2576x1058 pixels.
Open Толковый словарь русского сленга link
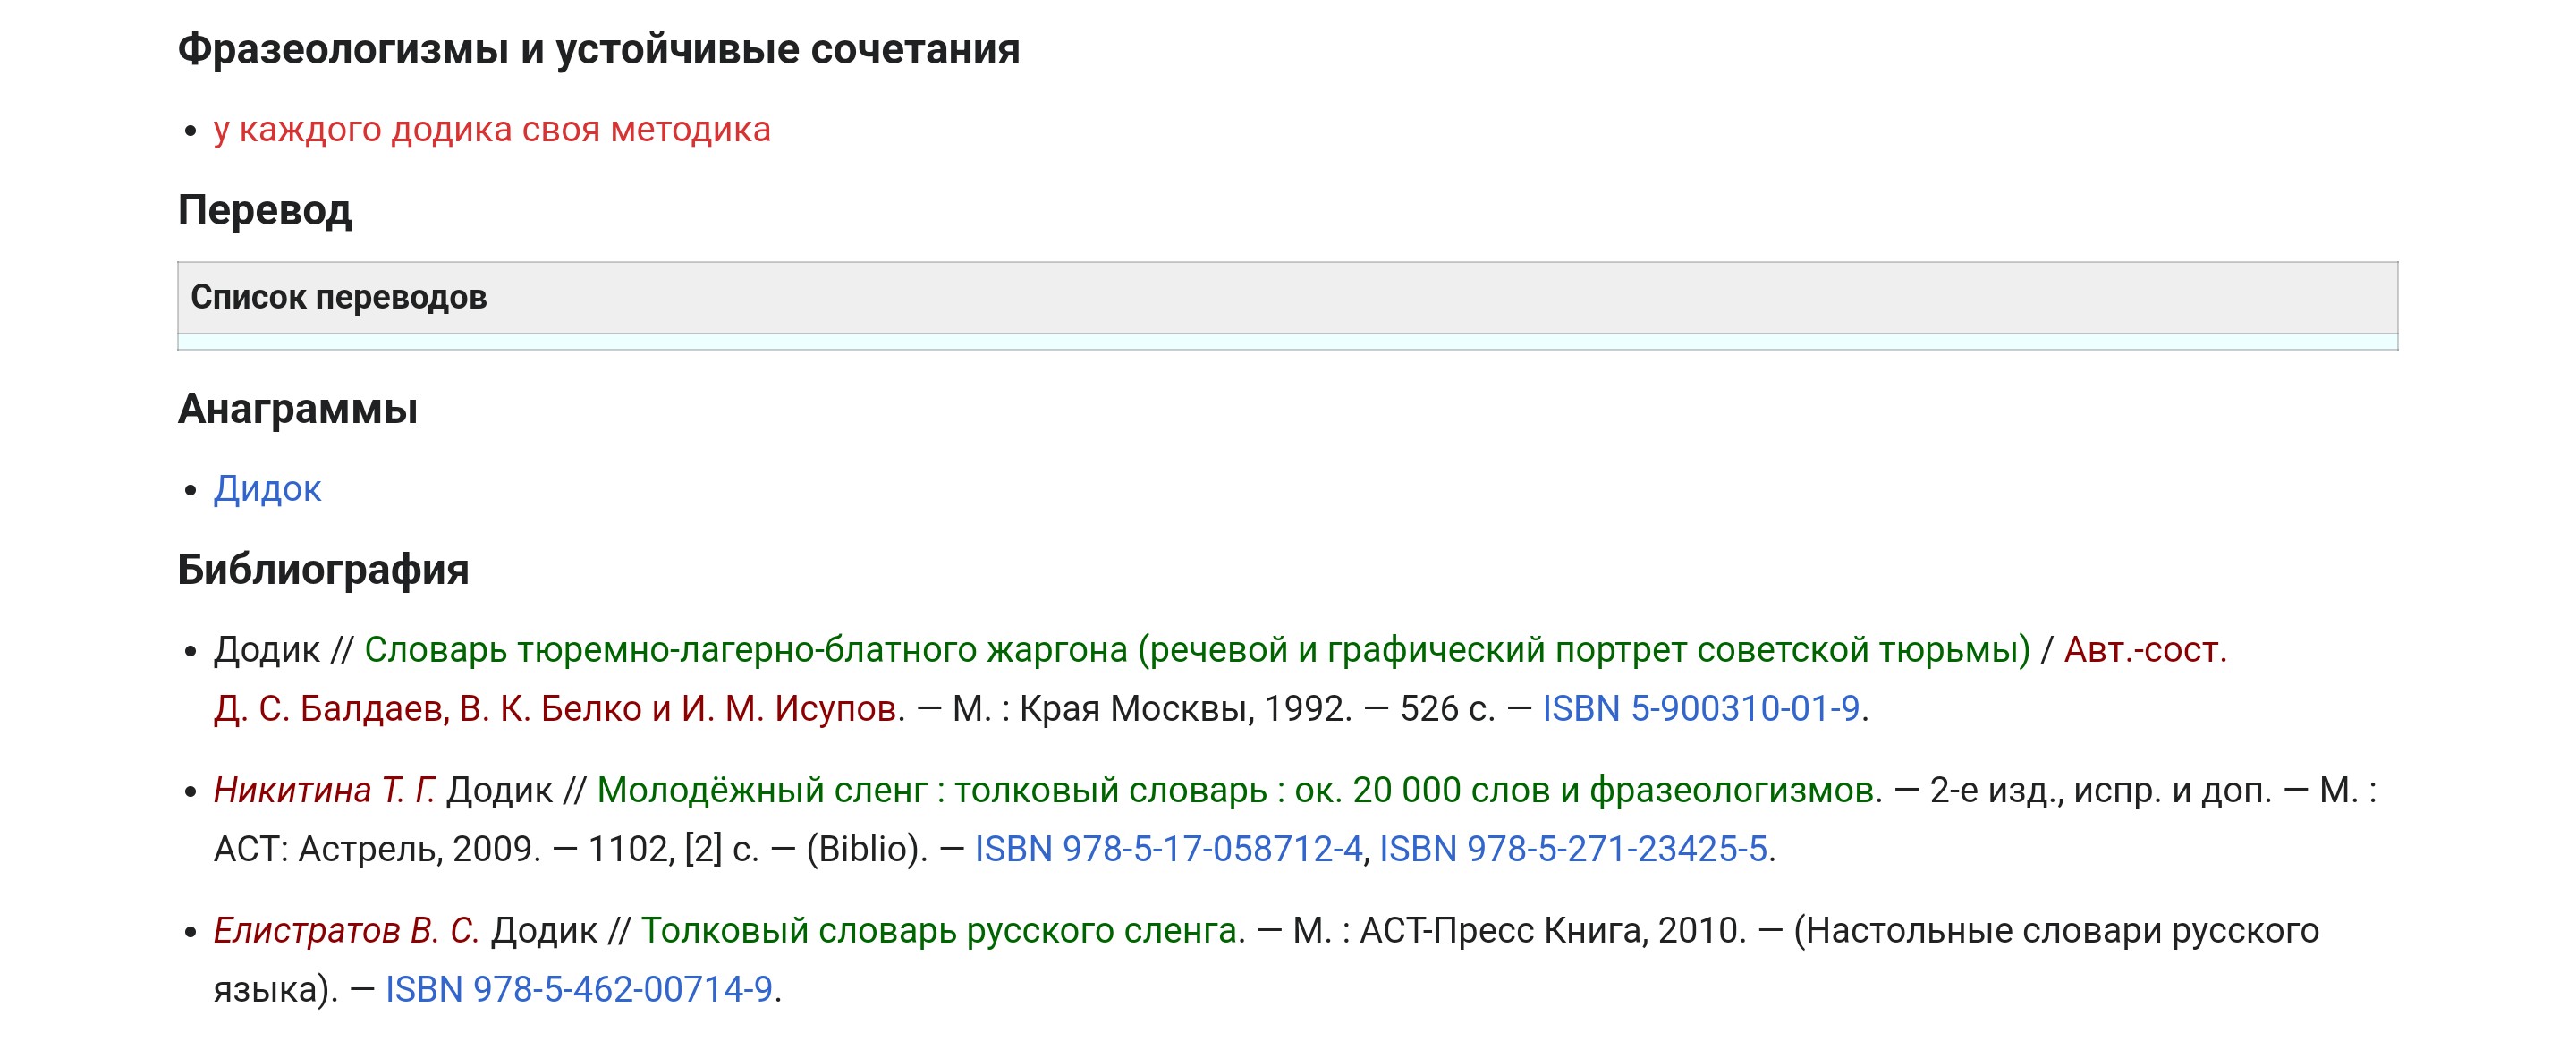(943, 930)
